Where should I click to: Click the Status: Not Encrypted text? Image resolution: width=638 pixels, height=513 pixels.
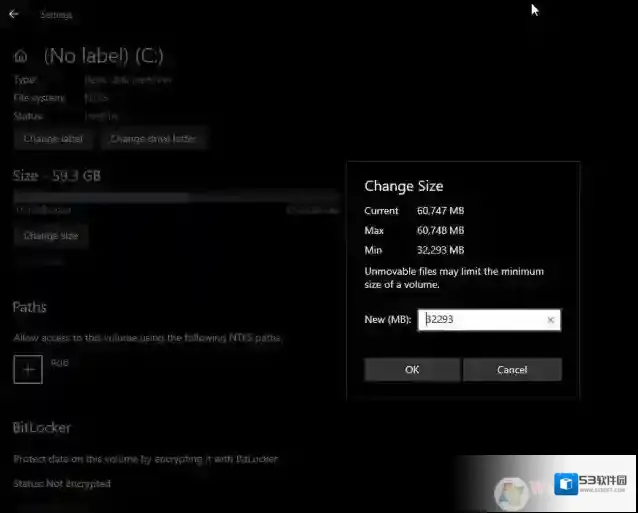click(x=62, y=483)
